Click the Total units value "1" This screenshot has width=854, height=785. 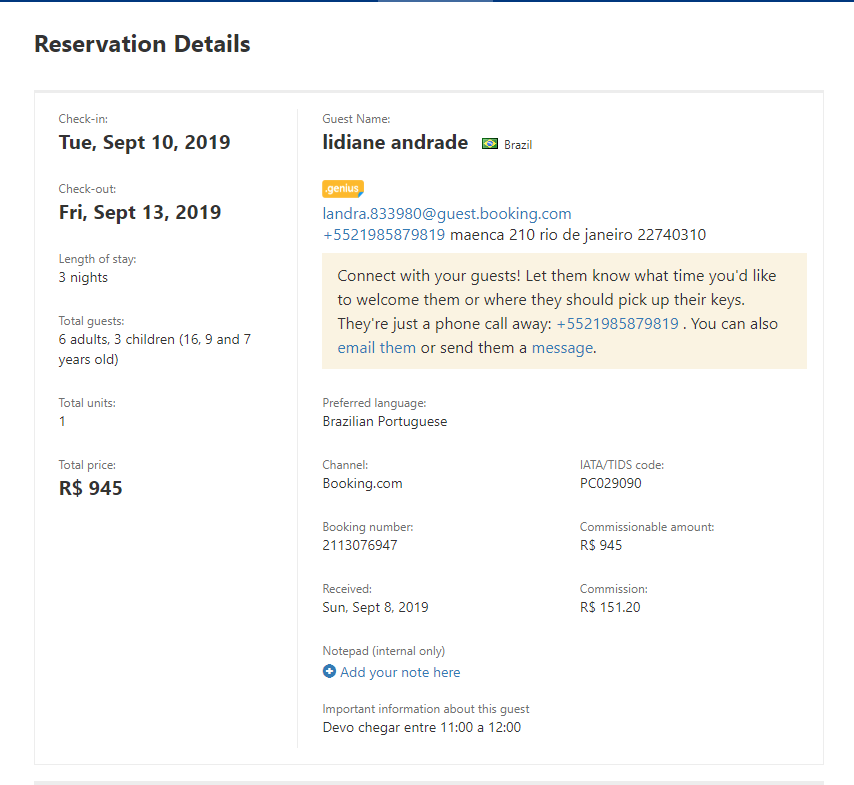62,421
